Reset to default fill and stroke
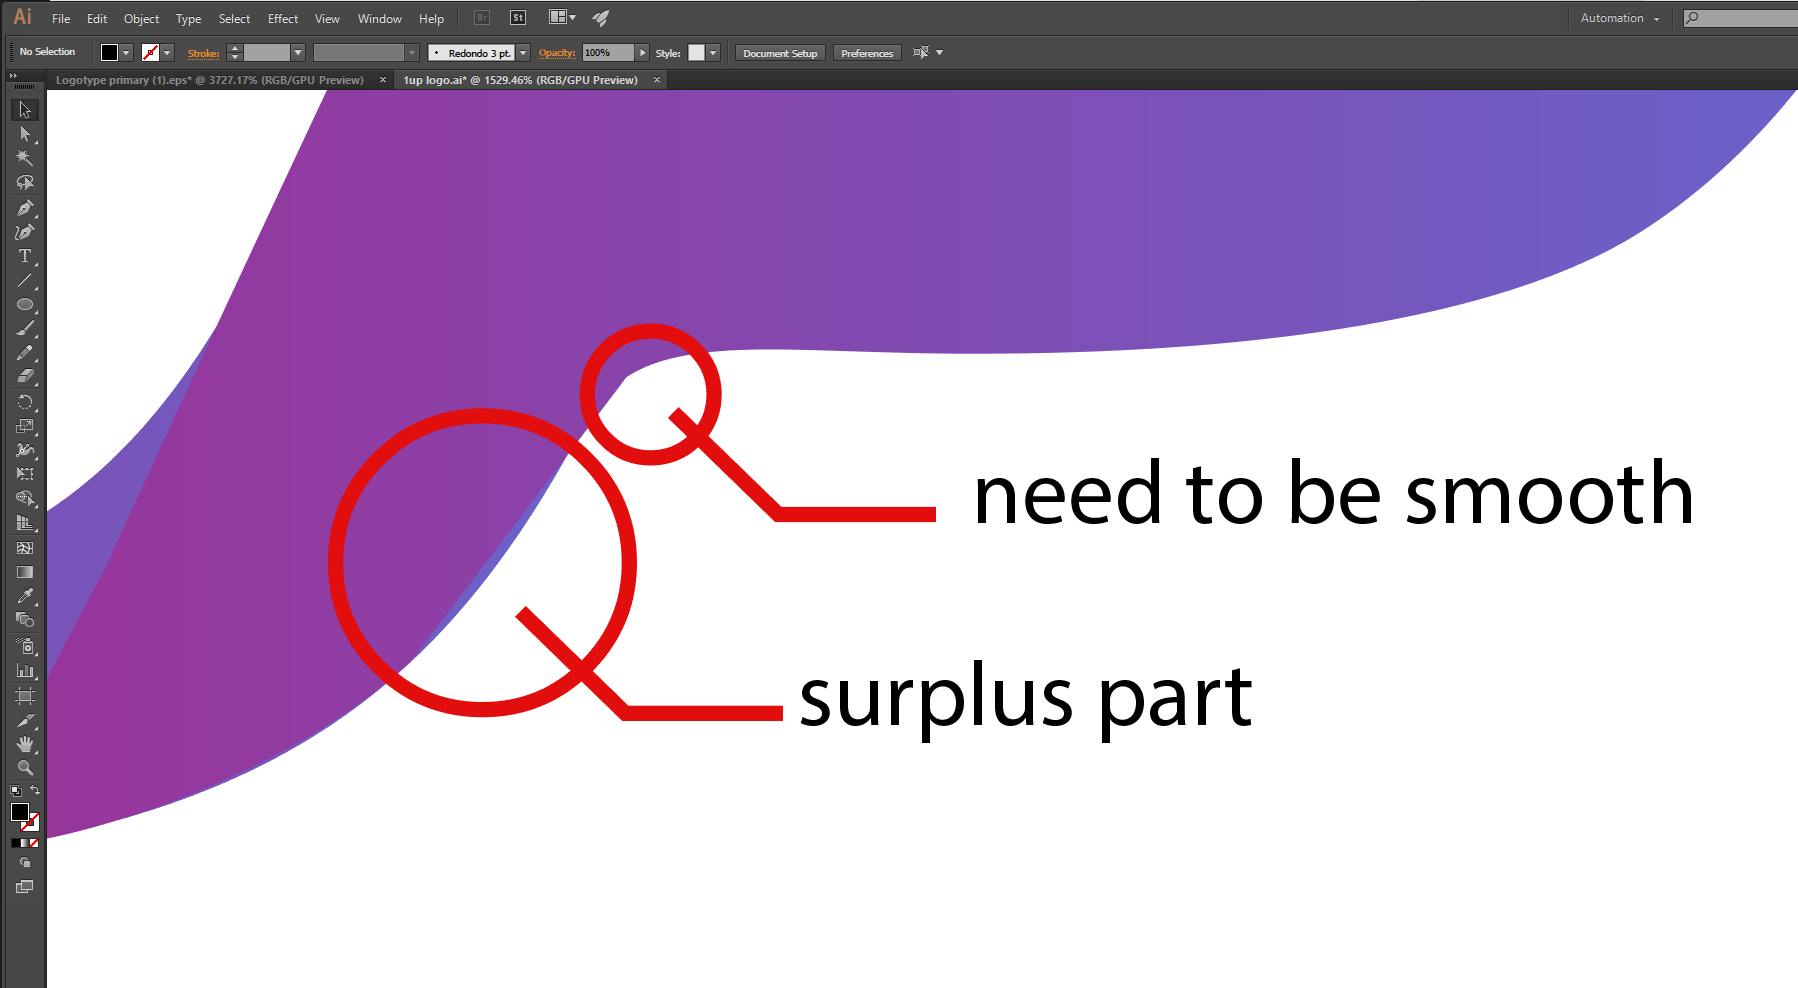This screenshot has height=988, width=1798. (x=15, y=791)
